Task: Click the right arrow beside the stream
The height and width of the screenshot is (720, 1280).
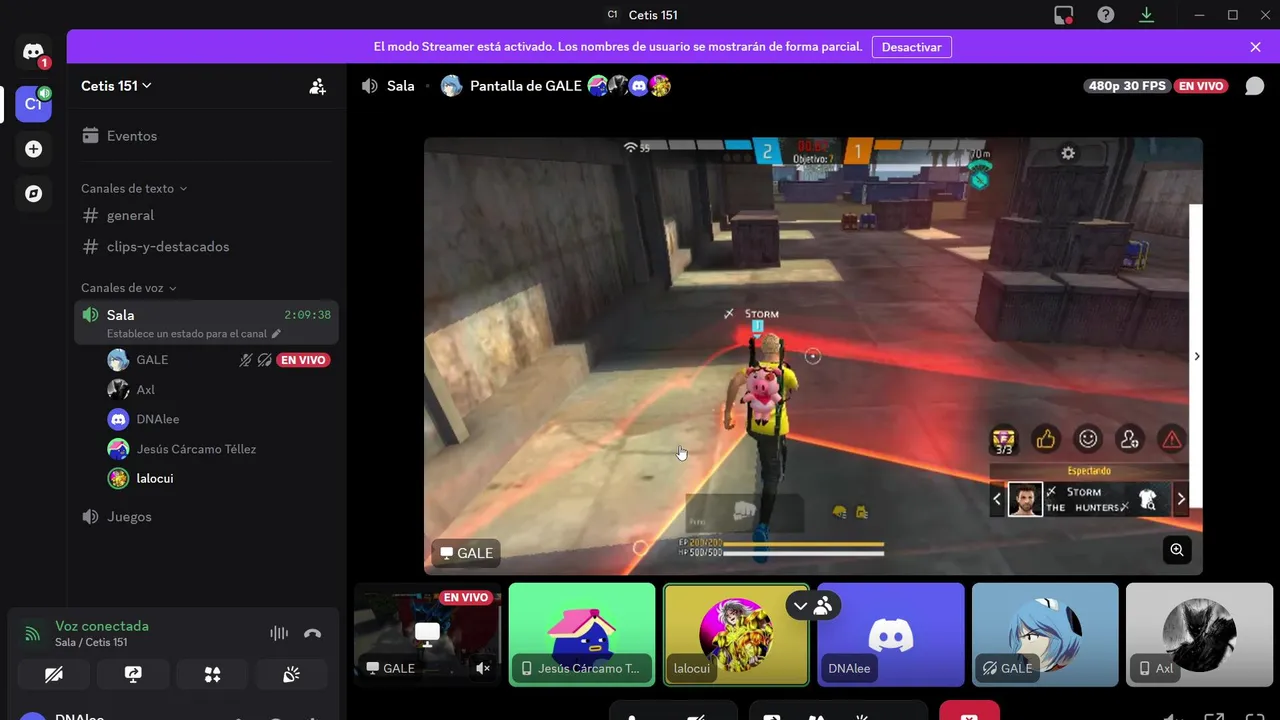Action: [x=1196, y=356]
